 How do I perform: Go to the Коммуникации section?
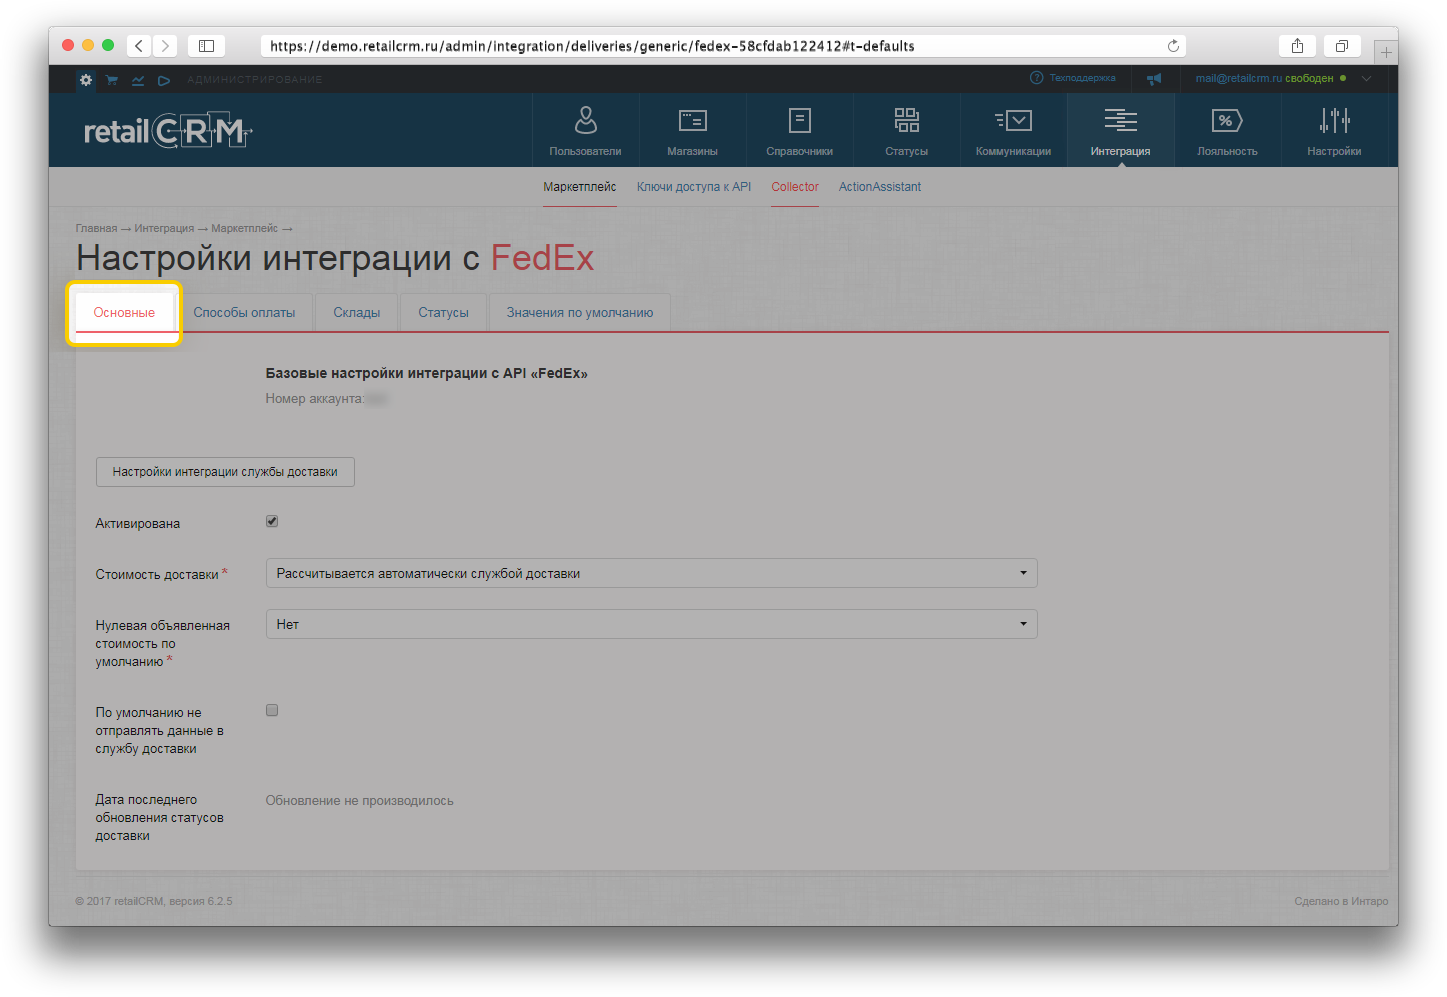tap(1013, 130)
